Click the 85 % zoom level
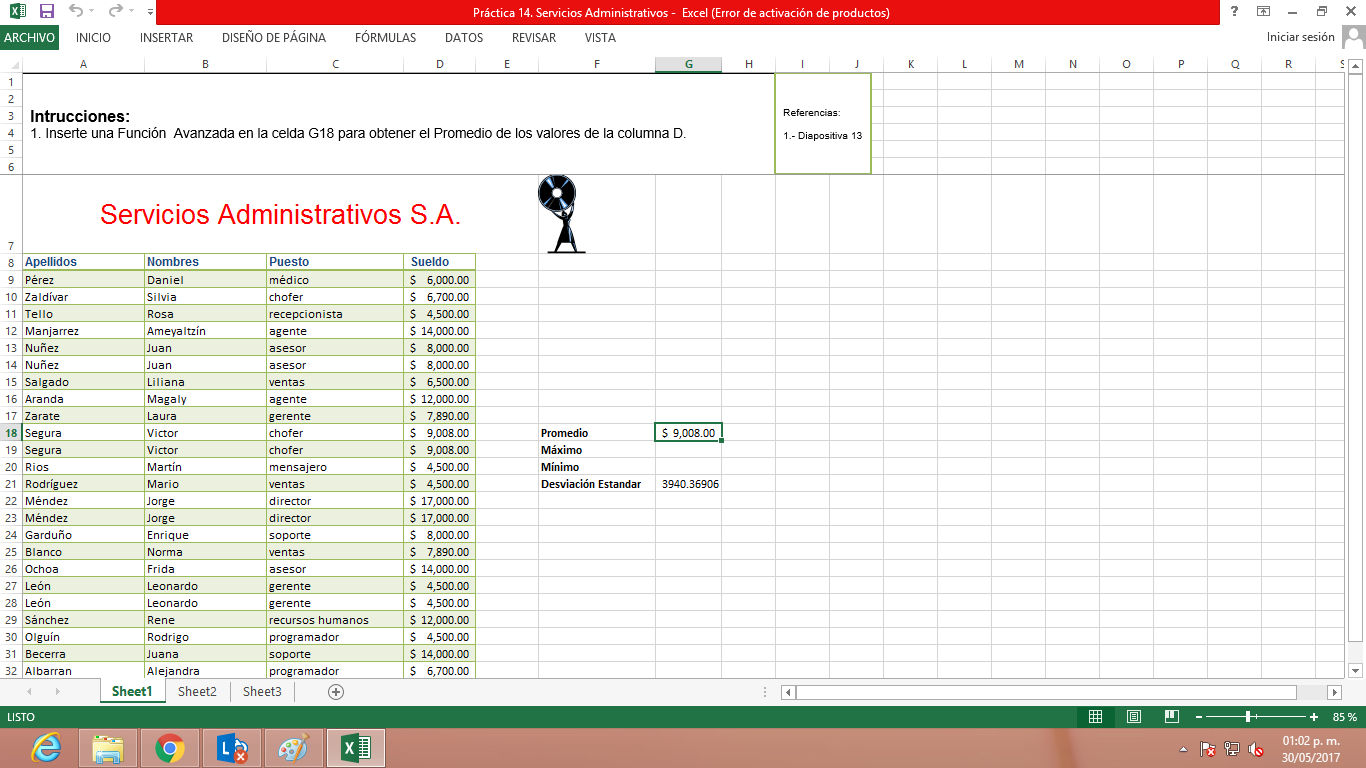This screenshot has height=768, width=1366. (x=1345, y=717)
